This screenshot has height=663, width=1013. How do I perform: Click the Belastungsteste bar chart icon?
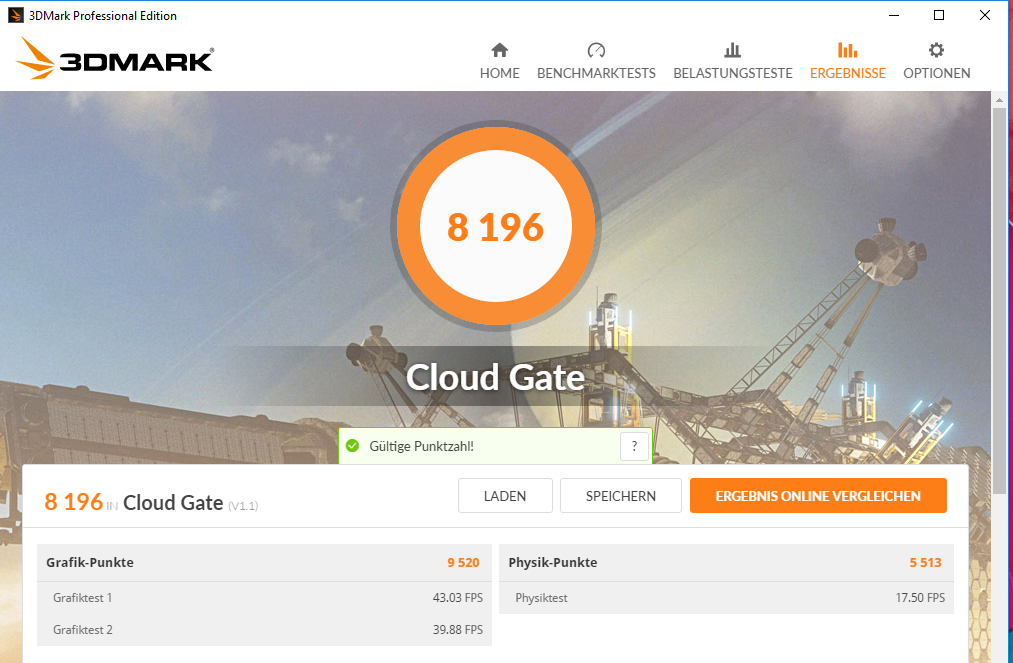point(732,50)
